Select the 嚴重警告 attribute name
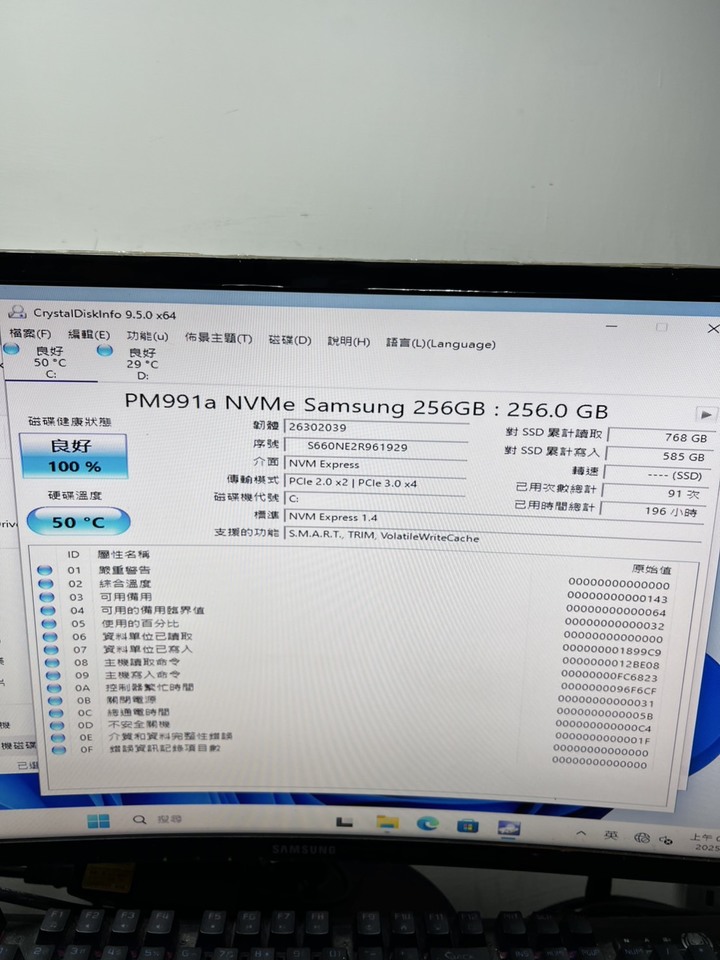 124,570
